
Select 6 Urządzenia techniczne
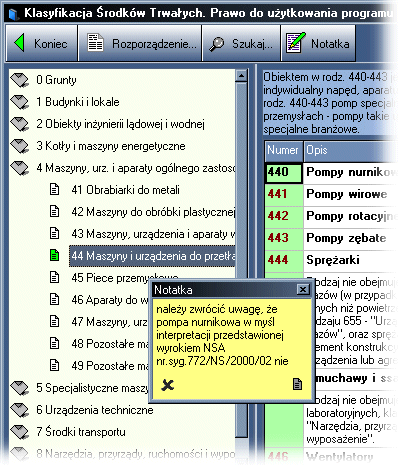point(95,410)
